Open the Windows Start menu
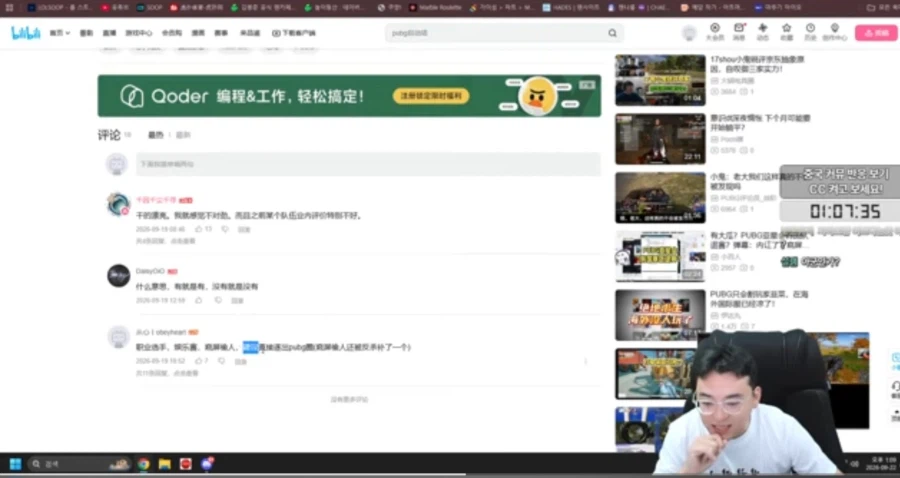 (x=15, y=464)
